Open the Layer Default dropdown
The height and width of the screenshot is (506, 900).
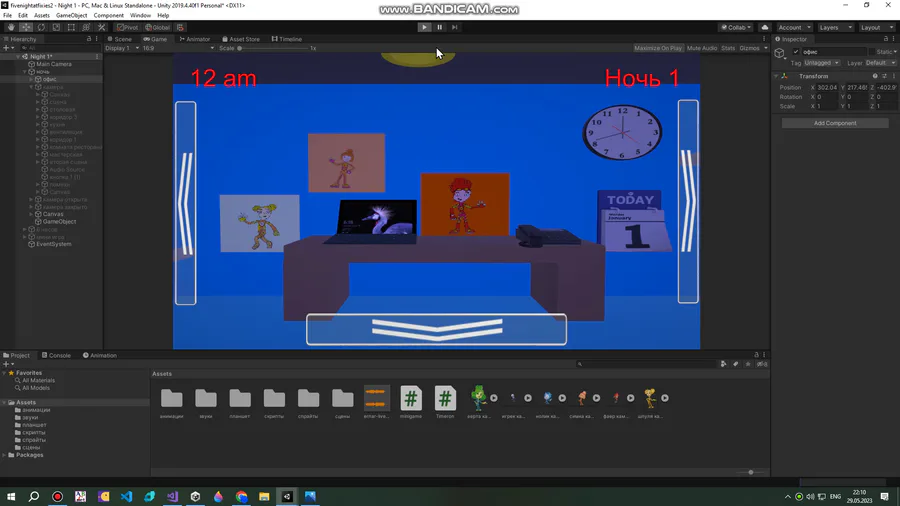[880, 63]
